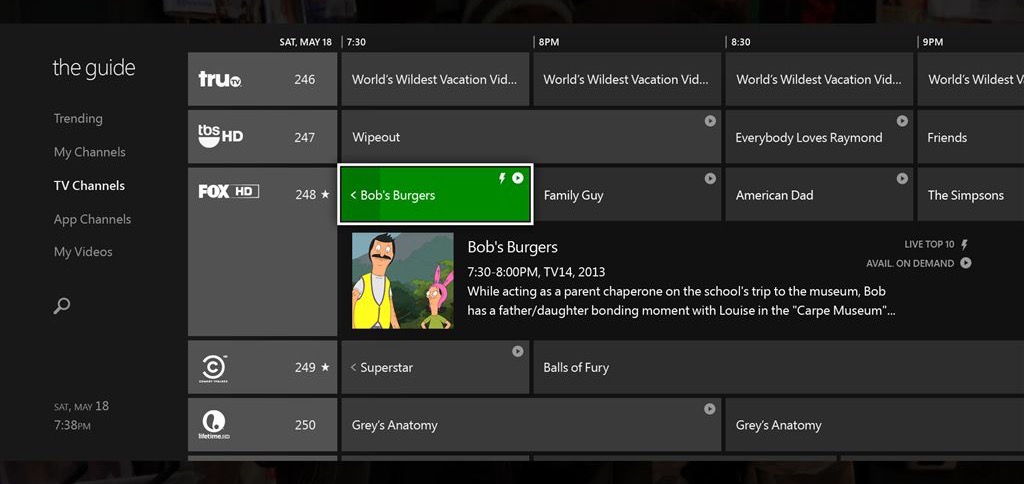The image size is (1024, 484).
Task: Select Superstar on channel 249
Action: 435,367
